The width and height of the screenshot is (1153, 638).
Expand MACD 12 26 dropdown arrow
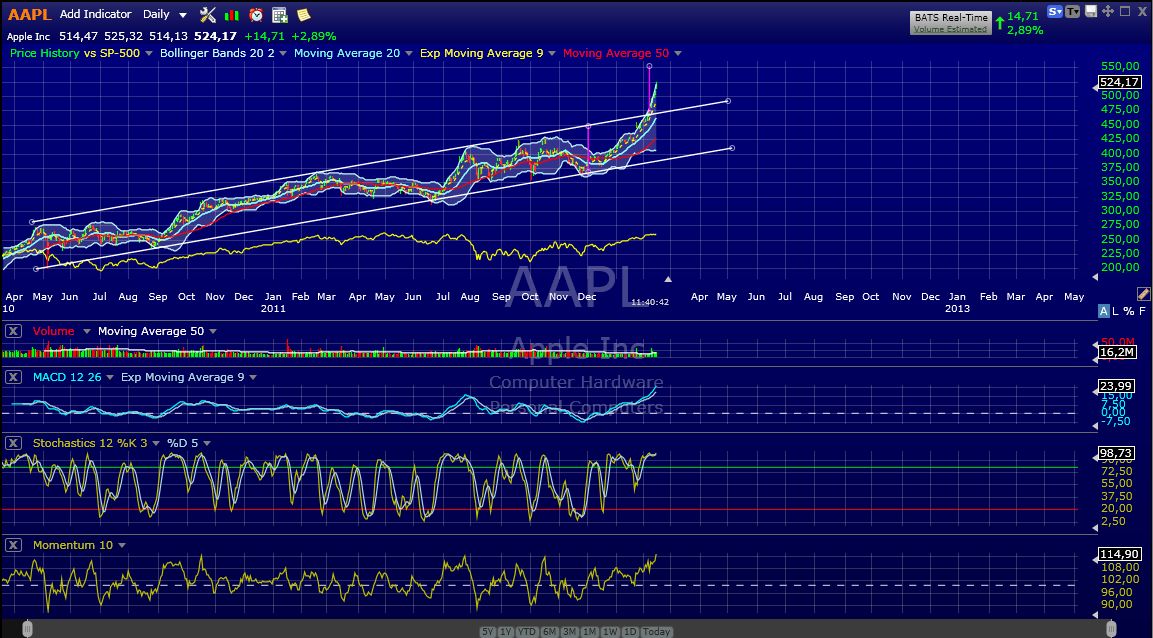coord(110,377)
